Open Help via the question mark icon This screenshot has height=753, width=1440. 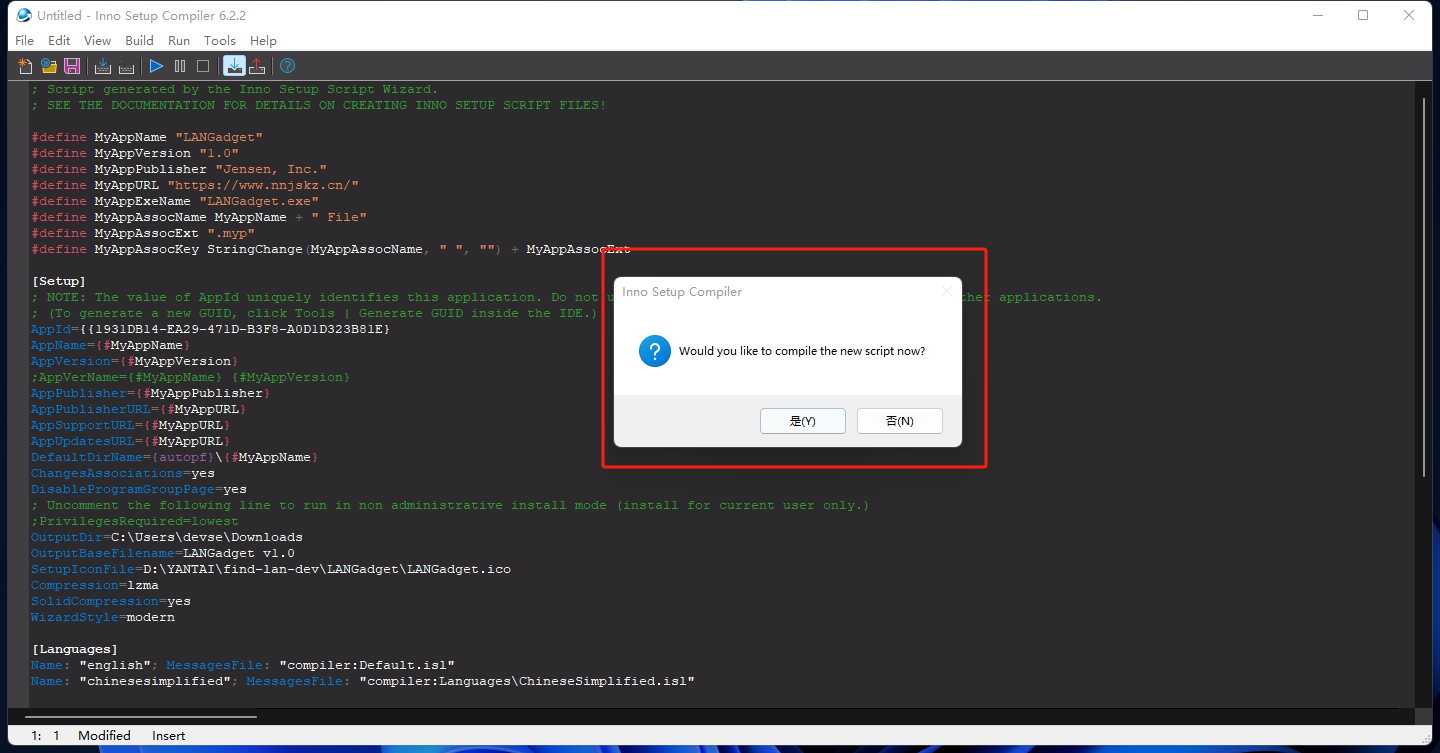288,66
